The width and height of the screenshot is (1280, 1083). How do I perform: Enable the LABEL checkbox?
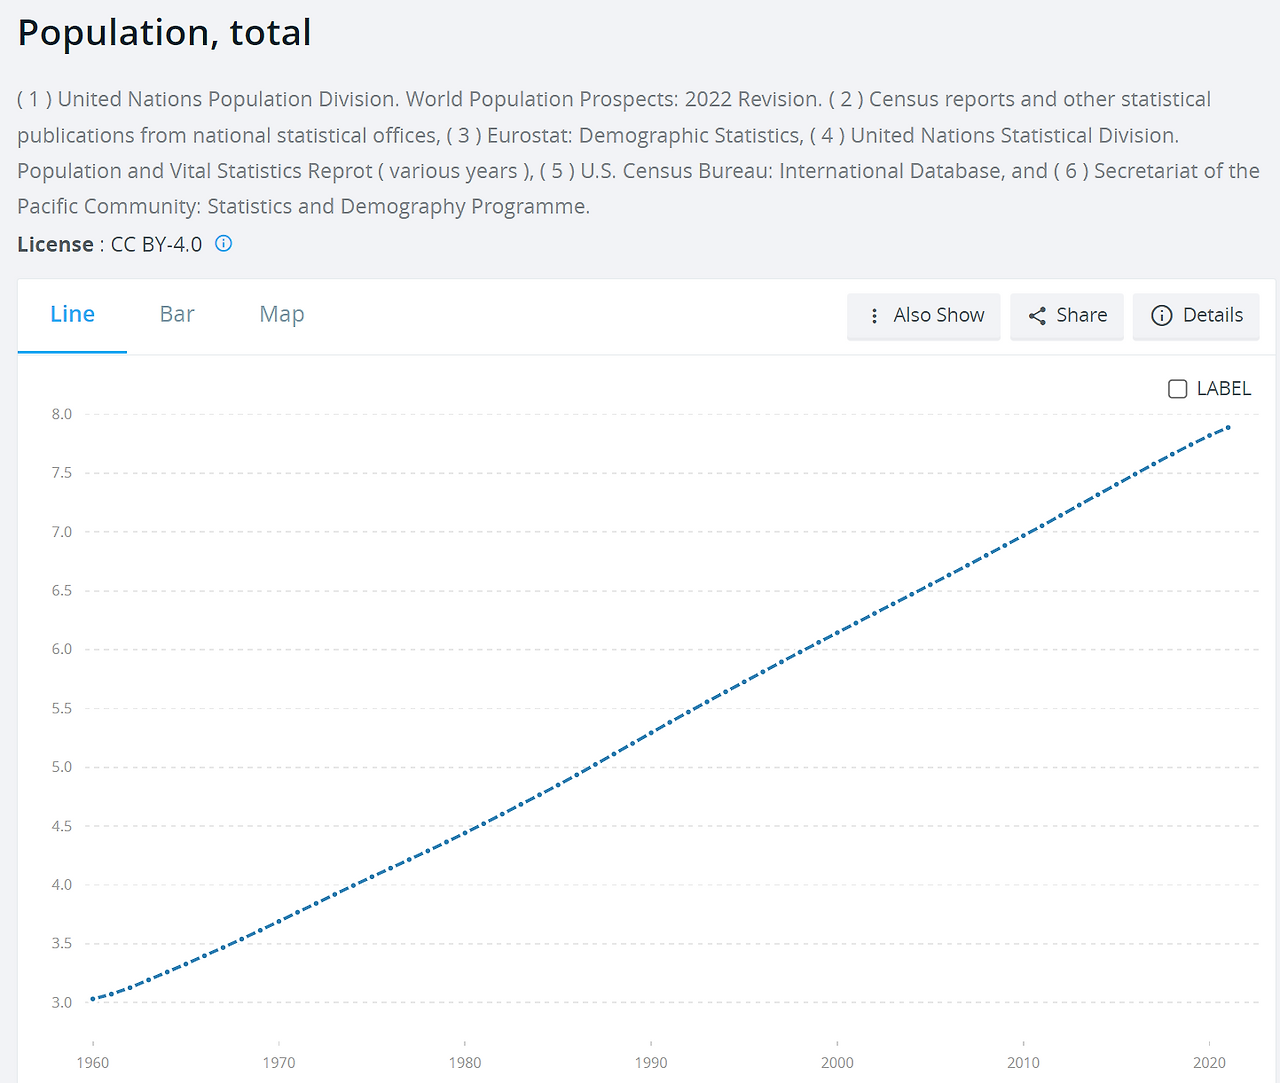1178,389
